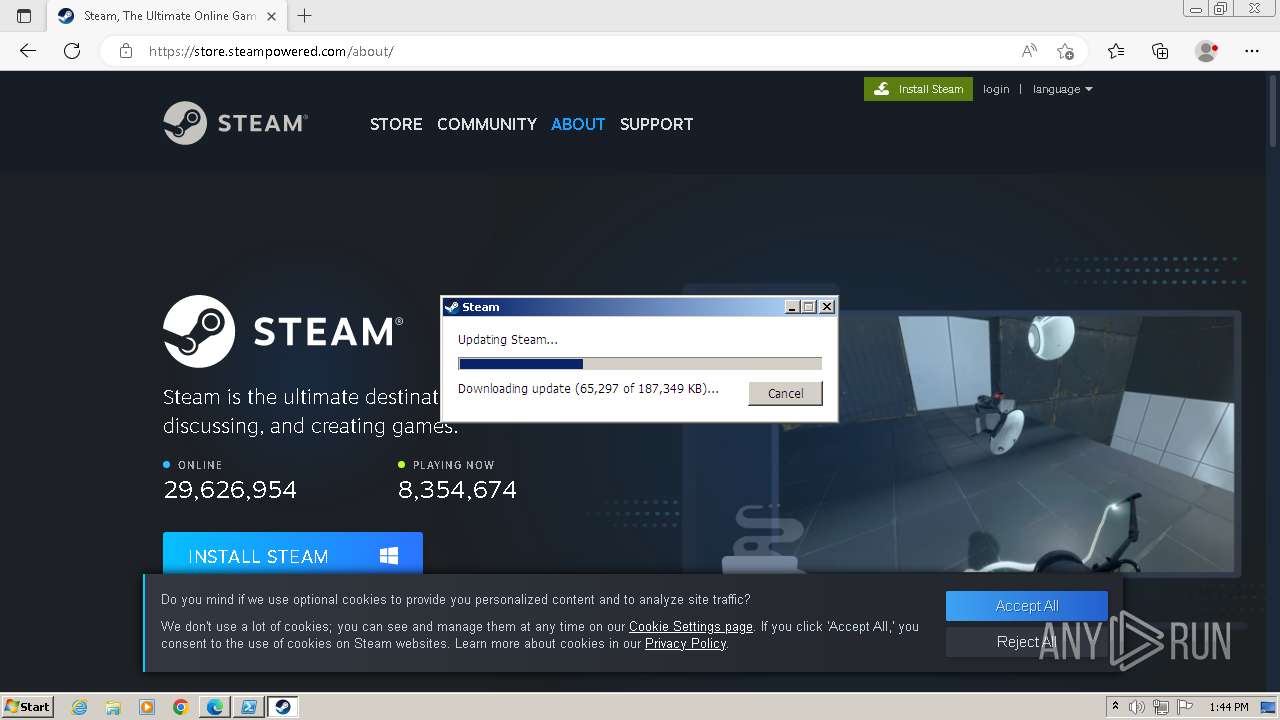
Task: Click the large INSTALL STEAM blue button
Action: pyautogui.click(x=293, y=554)
